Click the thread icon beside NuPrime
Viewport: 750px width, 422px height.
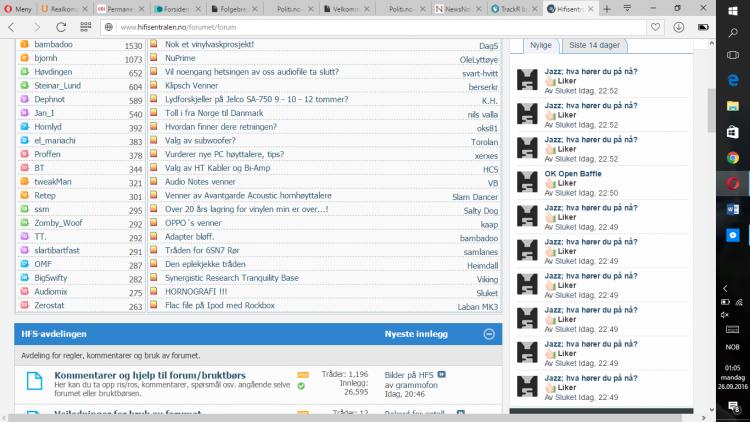(x=154, y=58)
